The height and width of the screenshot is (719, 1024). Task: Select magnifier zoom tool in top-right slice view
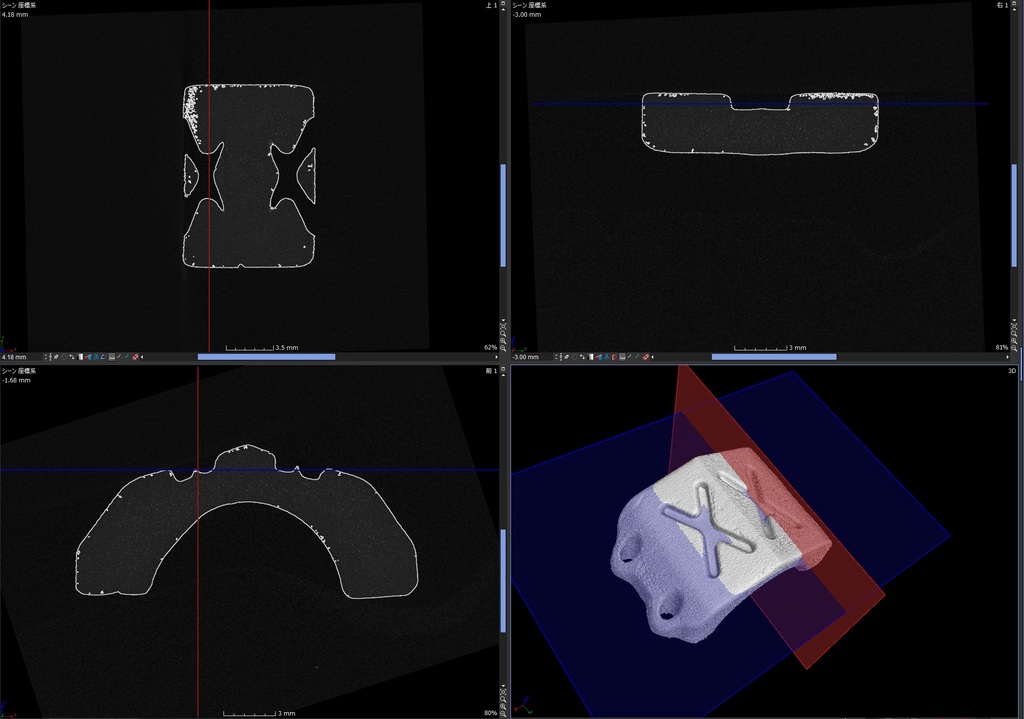1014,333
